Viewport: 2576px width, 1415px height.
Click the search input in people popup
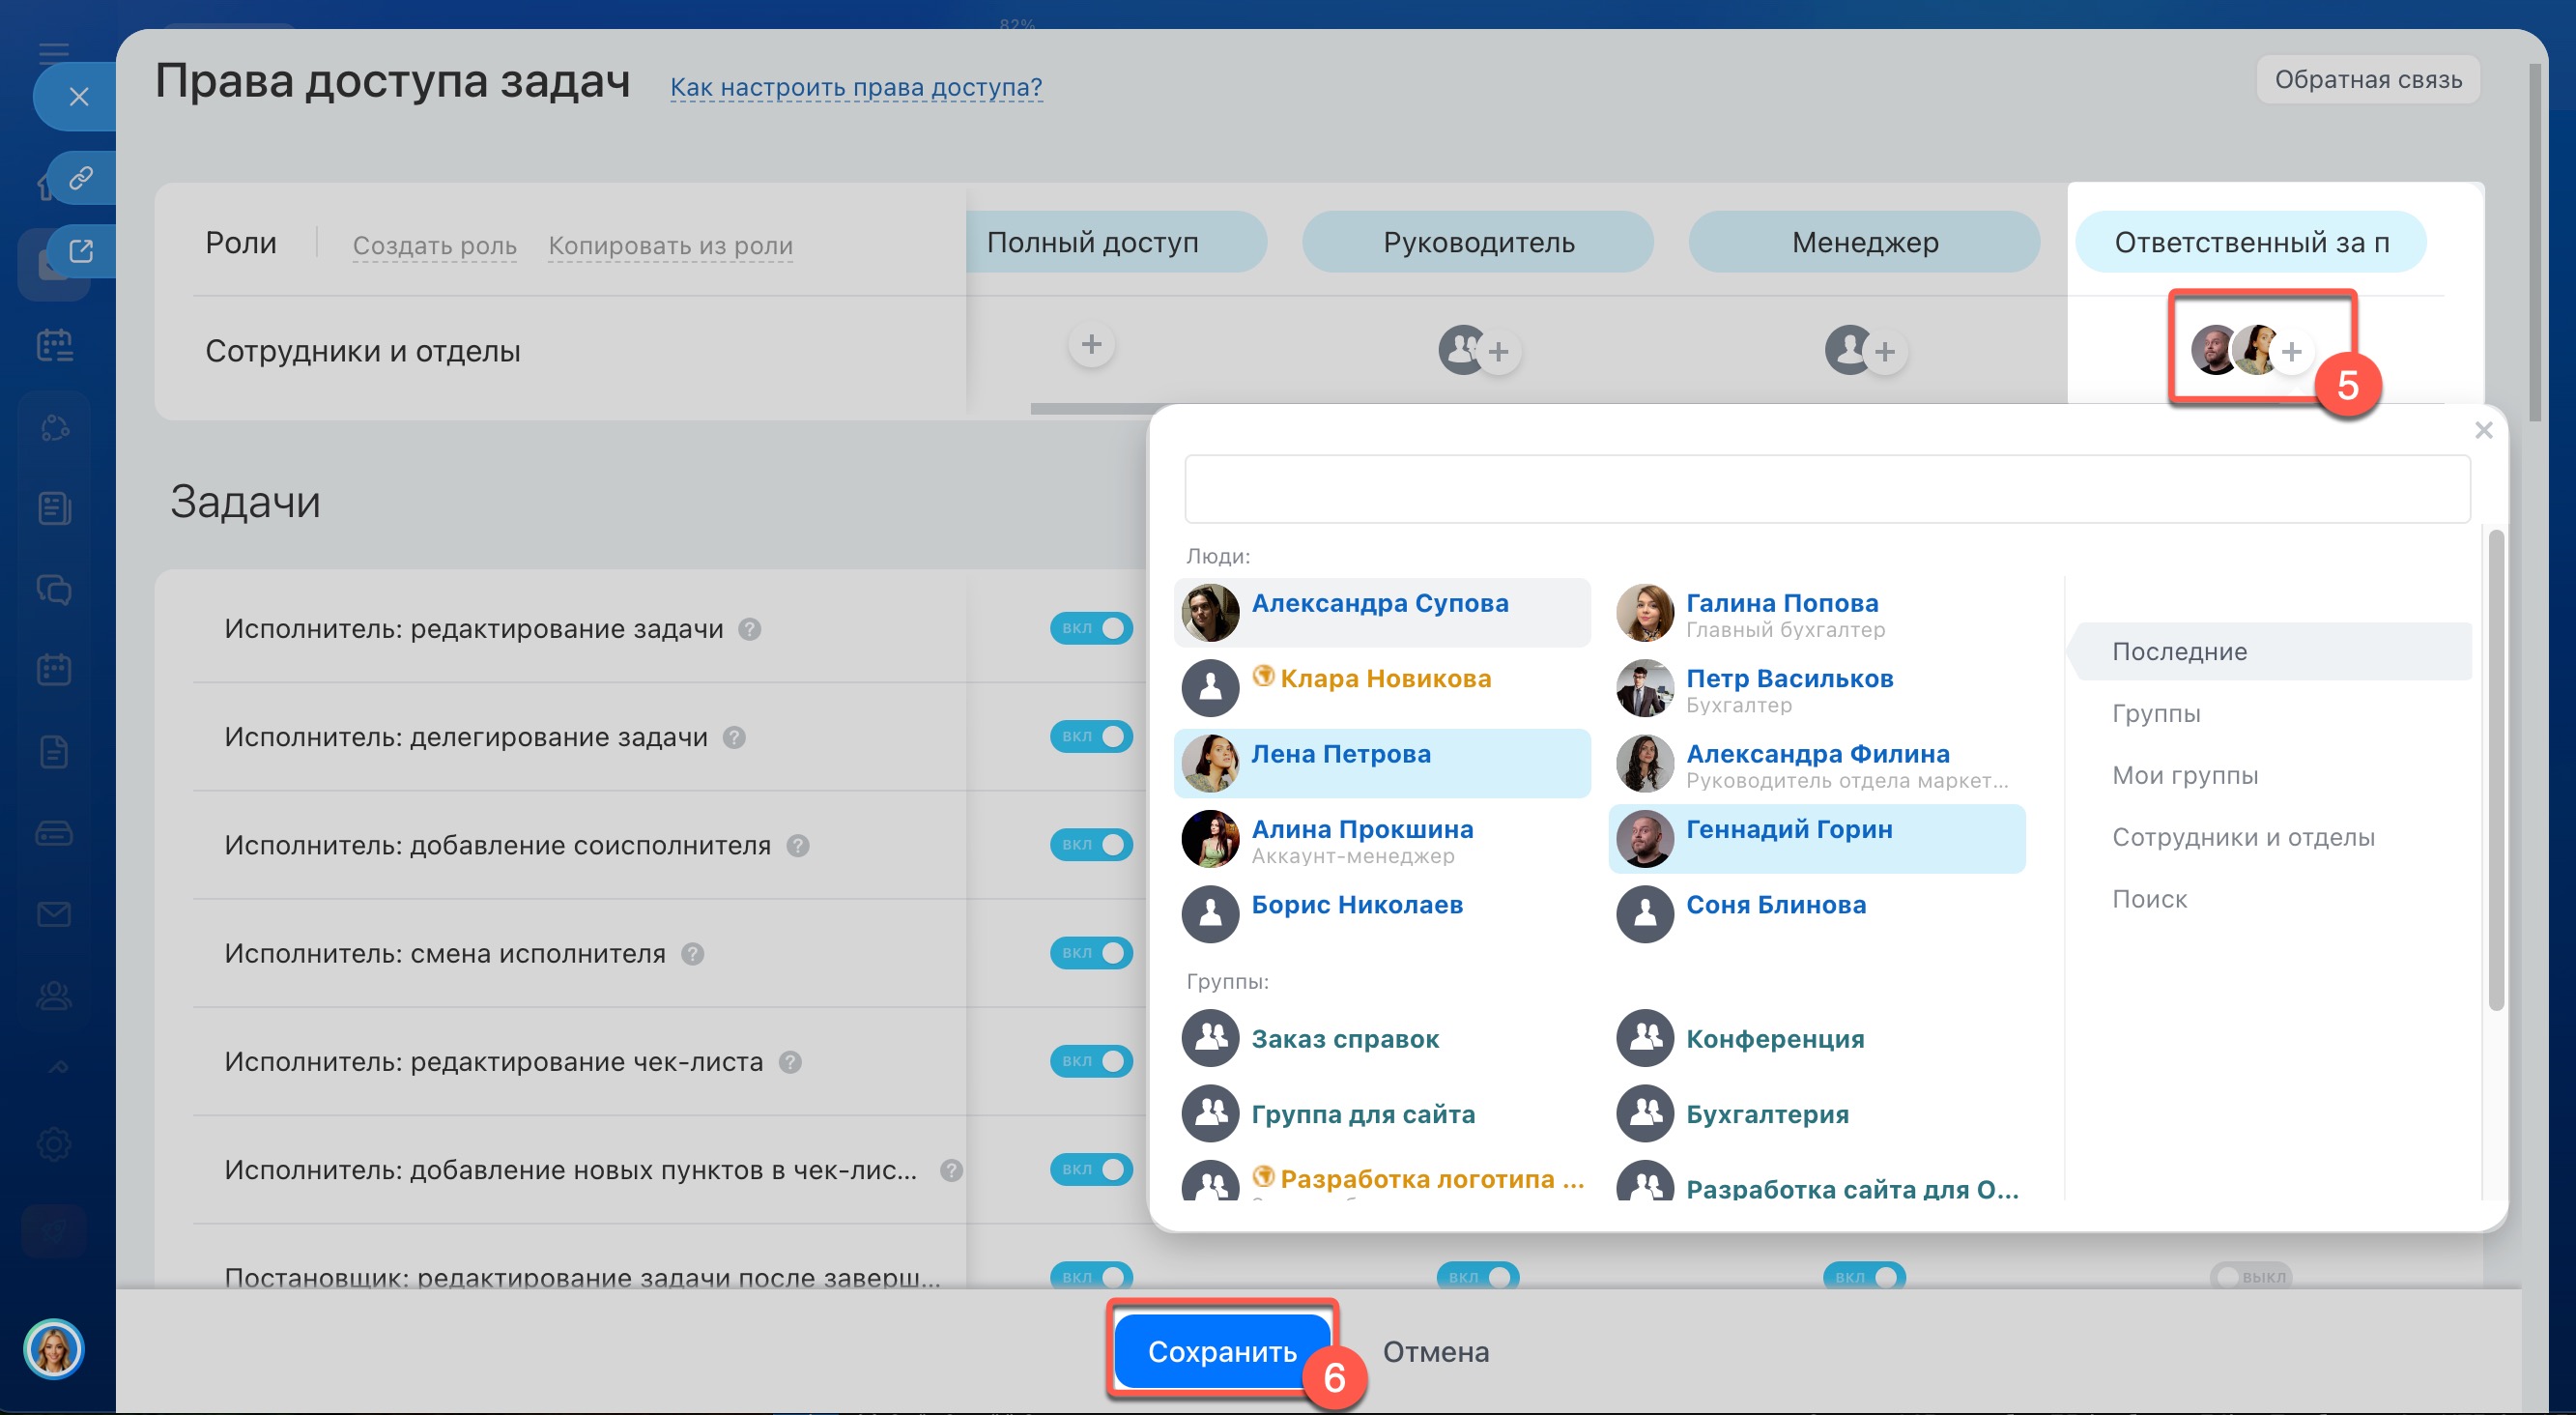(1826, 489)
